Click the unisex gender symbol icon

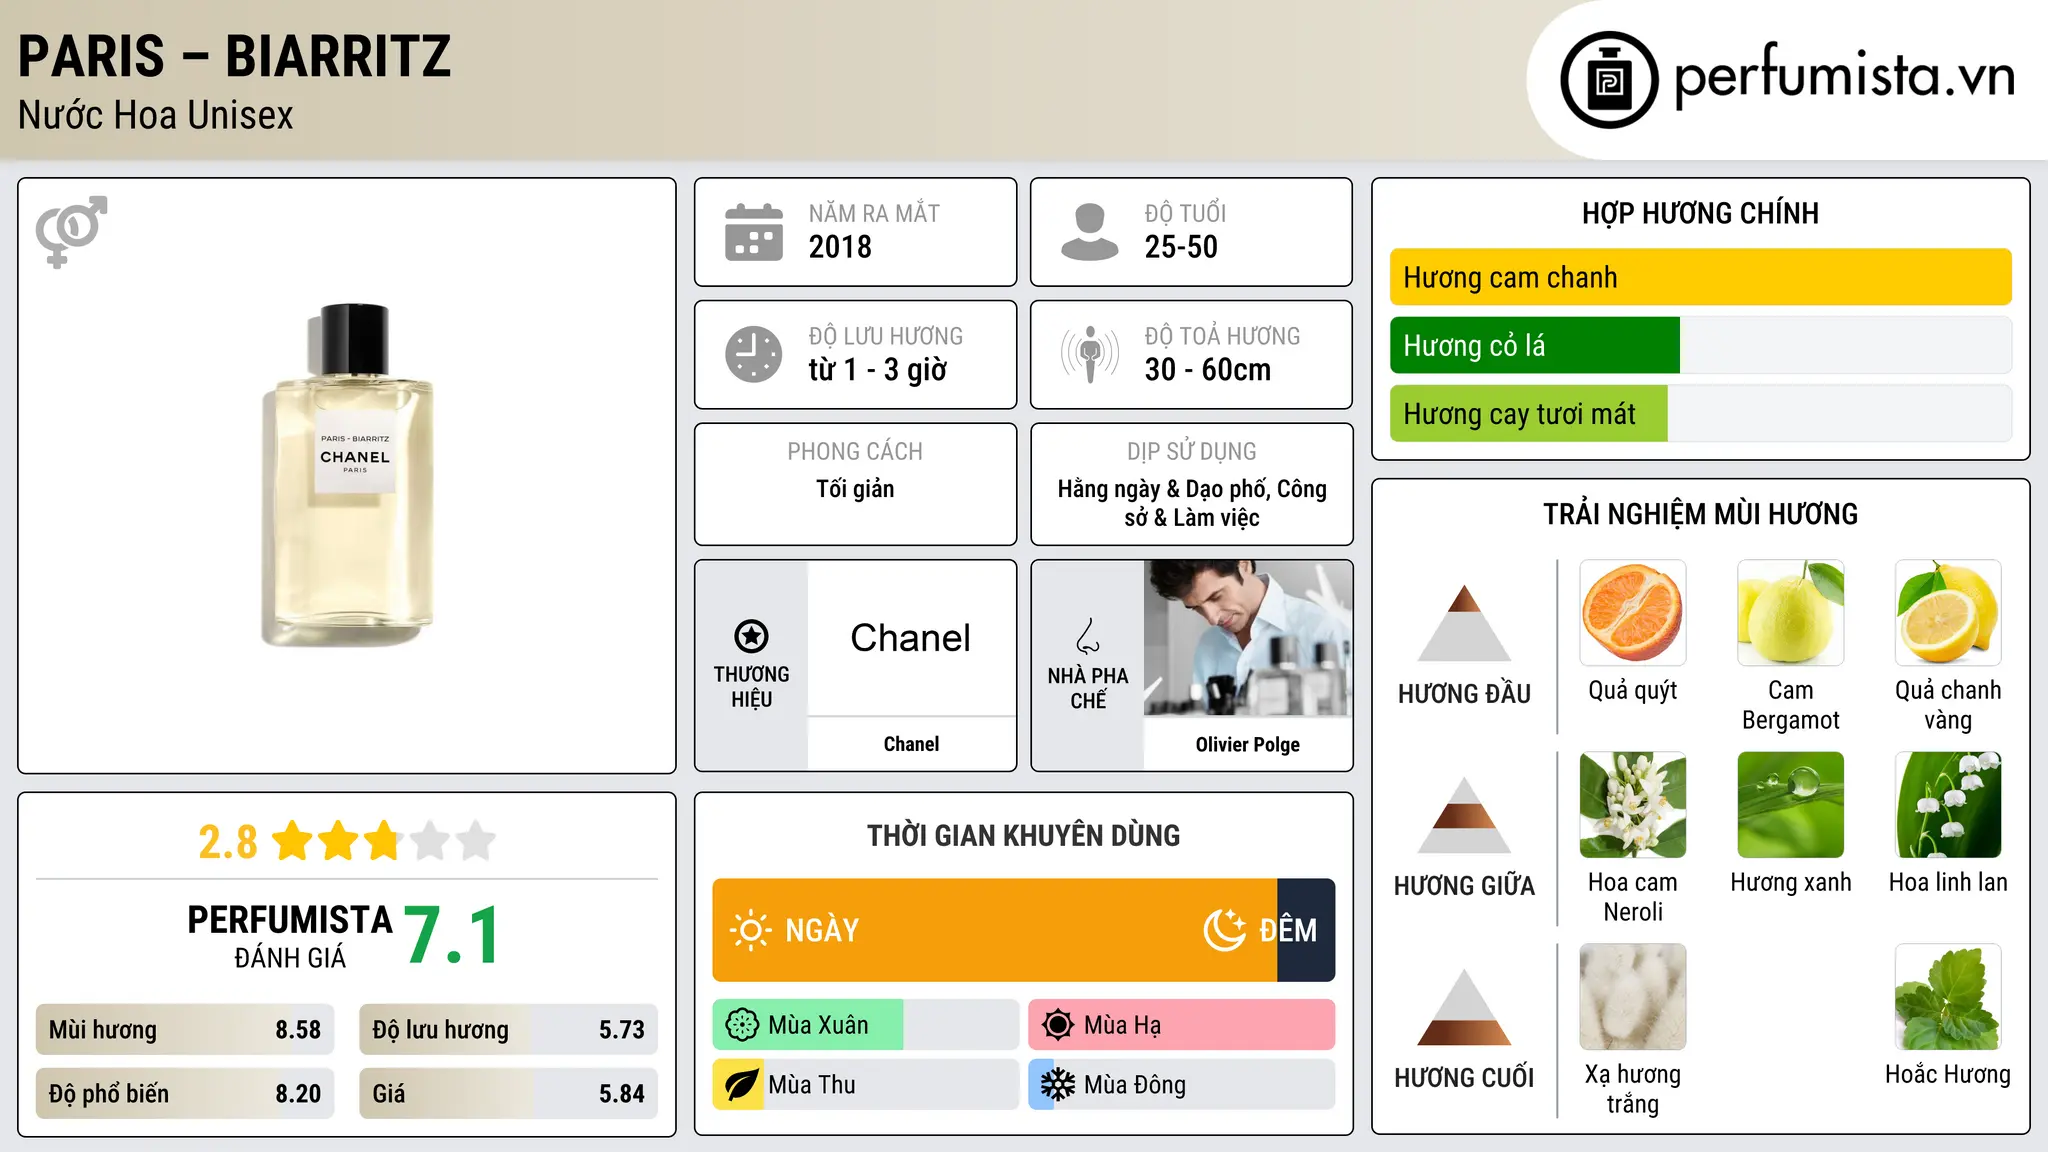(71, 231)
